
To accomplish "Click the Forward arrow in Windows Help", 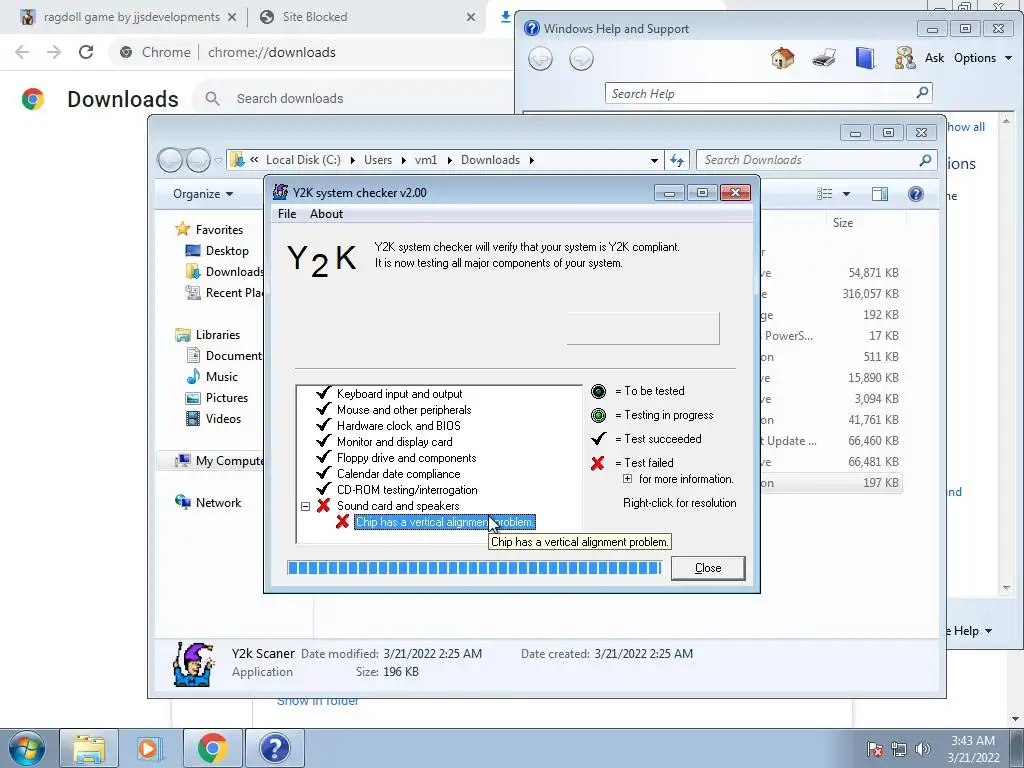I will click(581, 59).
